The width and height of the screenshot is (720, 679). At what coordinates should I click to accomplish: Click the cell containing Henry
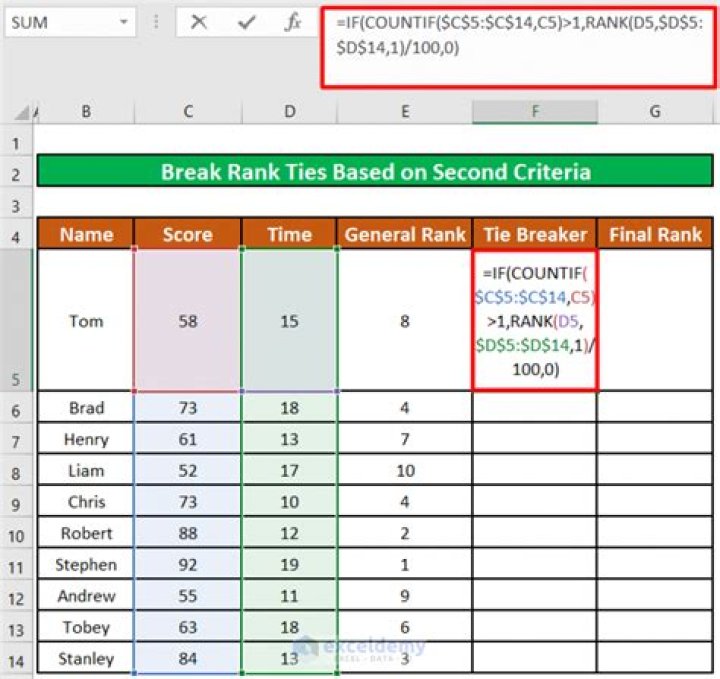point(86,439)
